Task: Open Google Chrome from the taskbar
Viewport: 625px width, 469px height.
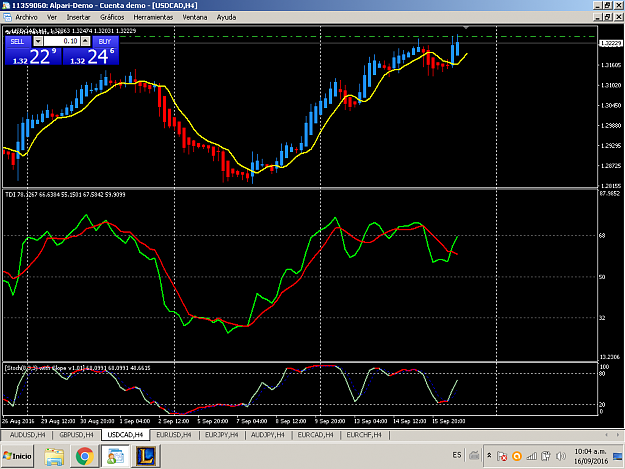Action: [x=85, y=457]
